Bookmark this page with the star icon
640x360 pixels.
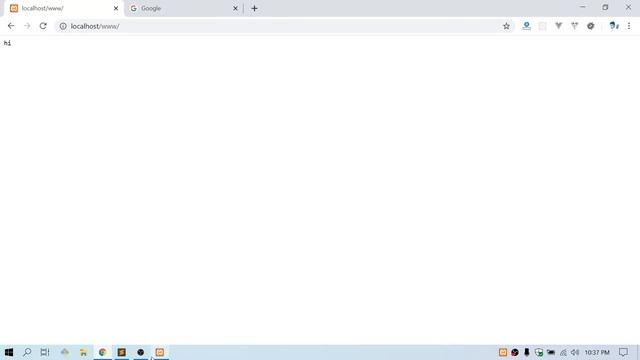pyautogui.click(x=506, y=26)
